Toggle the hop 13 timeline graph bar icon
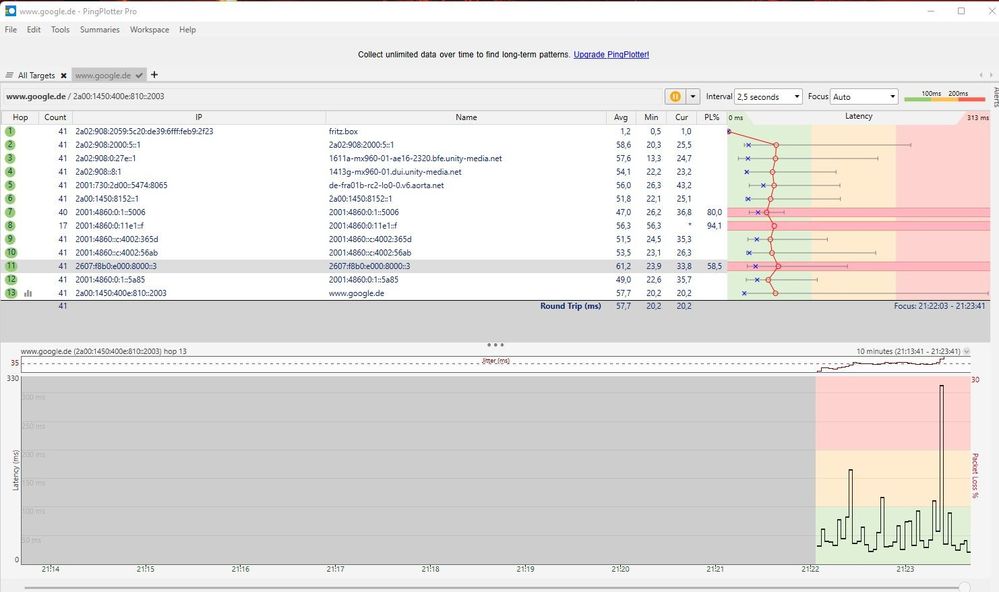 [x=28, y=293]
